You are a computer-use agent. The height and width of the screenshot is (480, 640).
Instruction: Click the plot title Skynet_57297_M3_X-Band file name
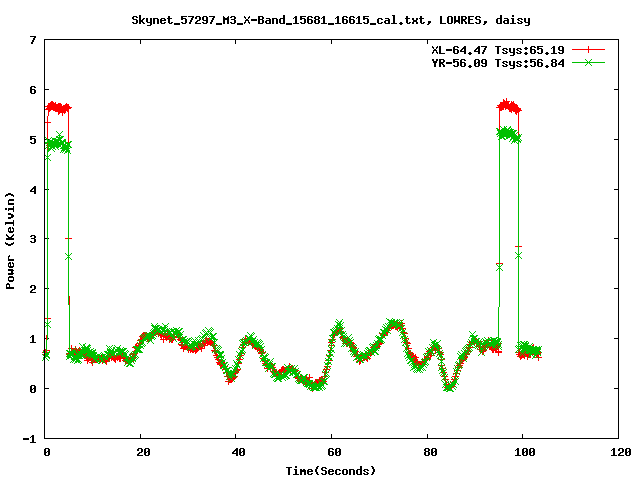coord(278,20)
